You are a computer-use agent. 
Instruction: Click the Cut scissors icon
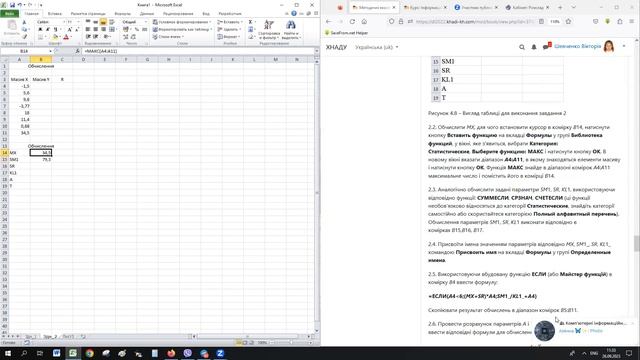(x=24, y=22)
